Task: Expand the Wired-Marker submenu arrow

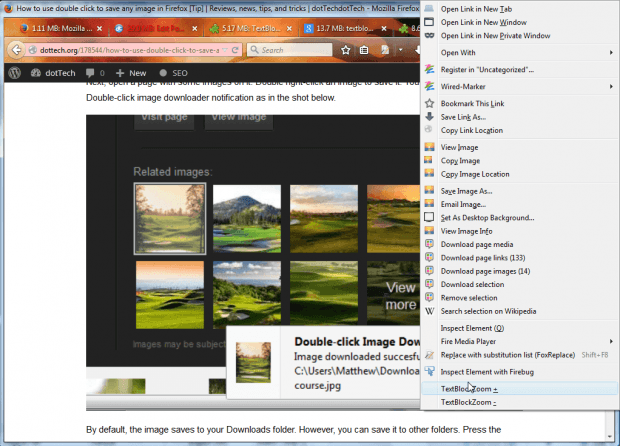Action: [x=611, y=86]
